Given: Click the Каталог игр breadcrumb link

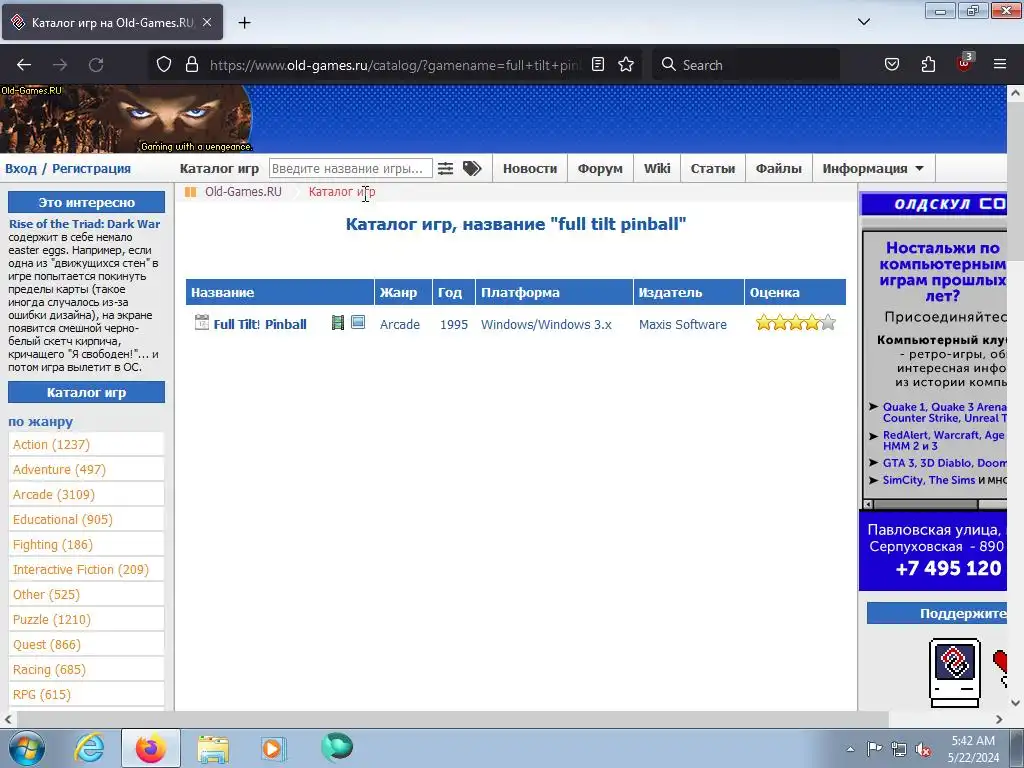Looking at the screenshot, I should pyautogui.click(x=342, y=192).
